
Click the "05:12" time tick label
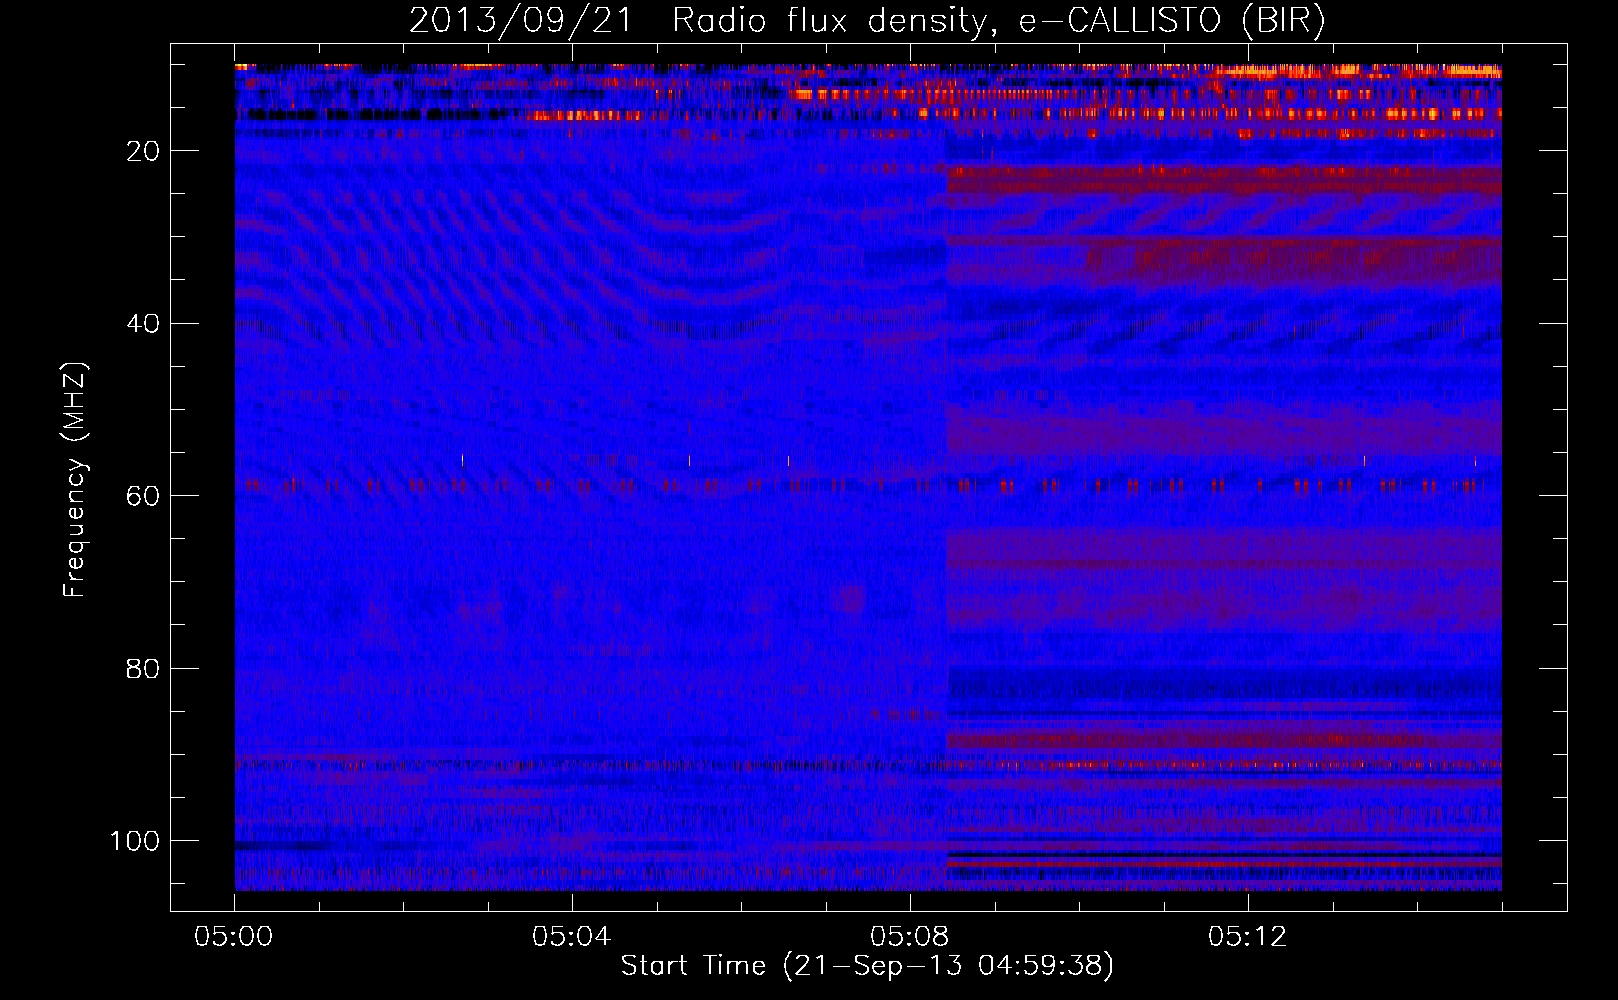coord(1248,937)
